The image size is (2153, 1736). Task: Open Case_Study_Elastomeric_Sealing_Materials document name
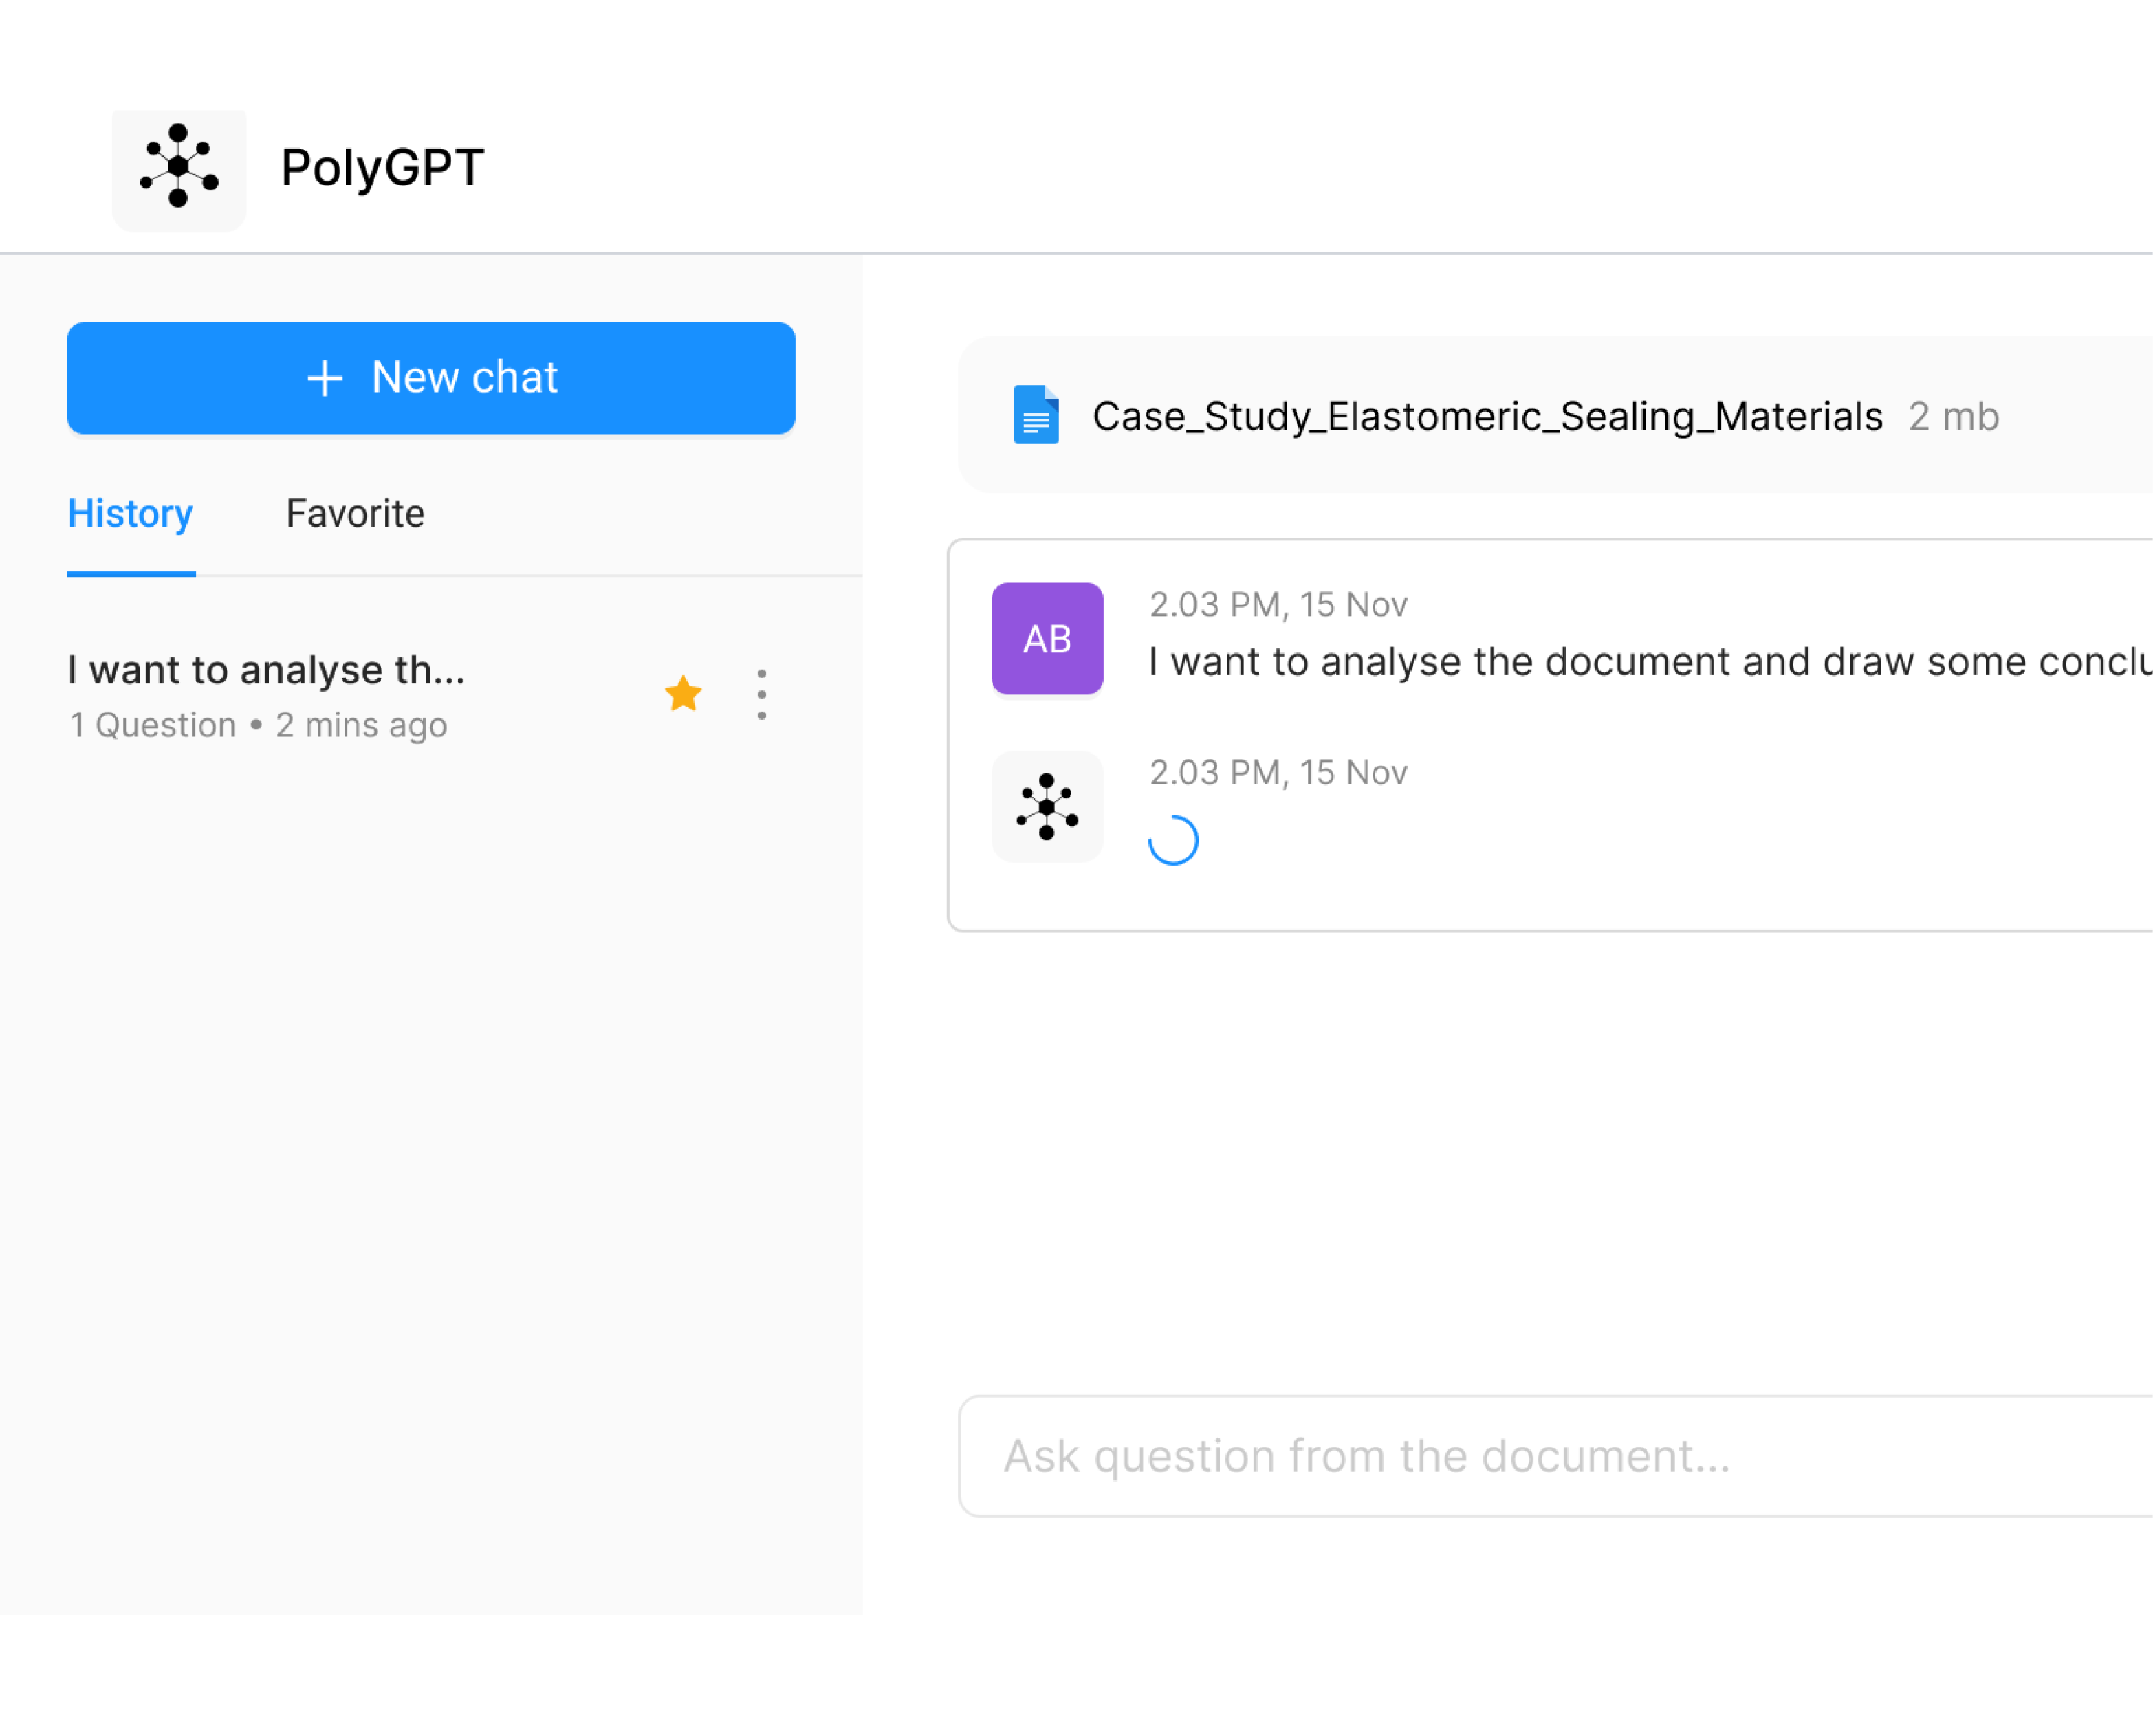(1487, 417)
